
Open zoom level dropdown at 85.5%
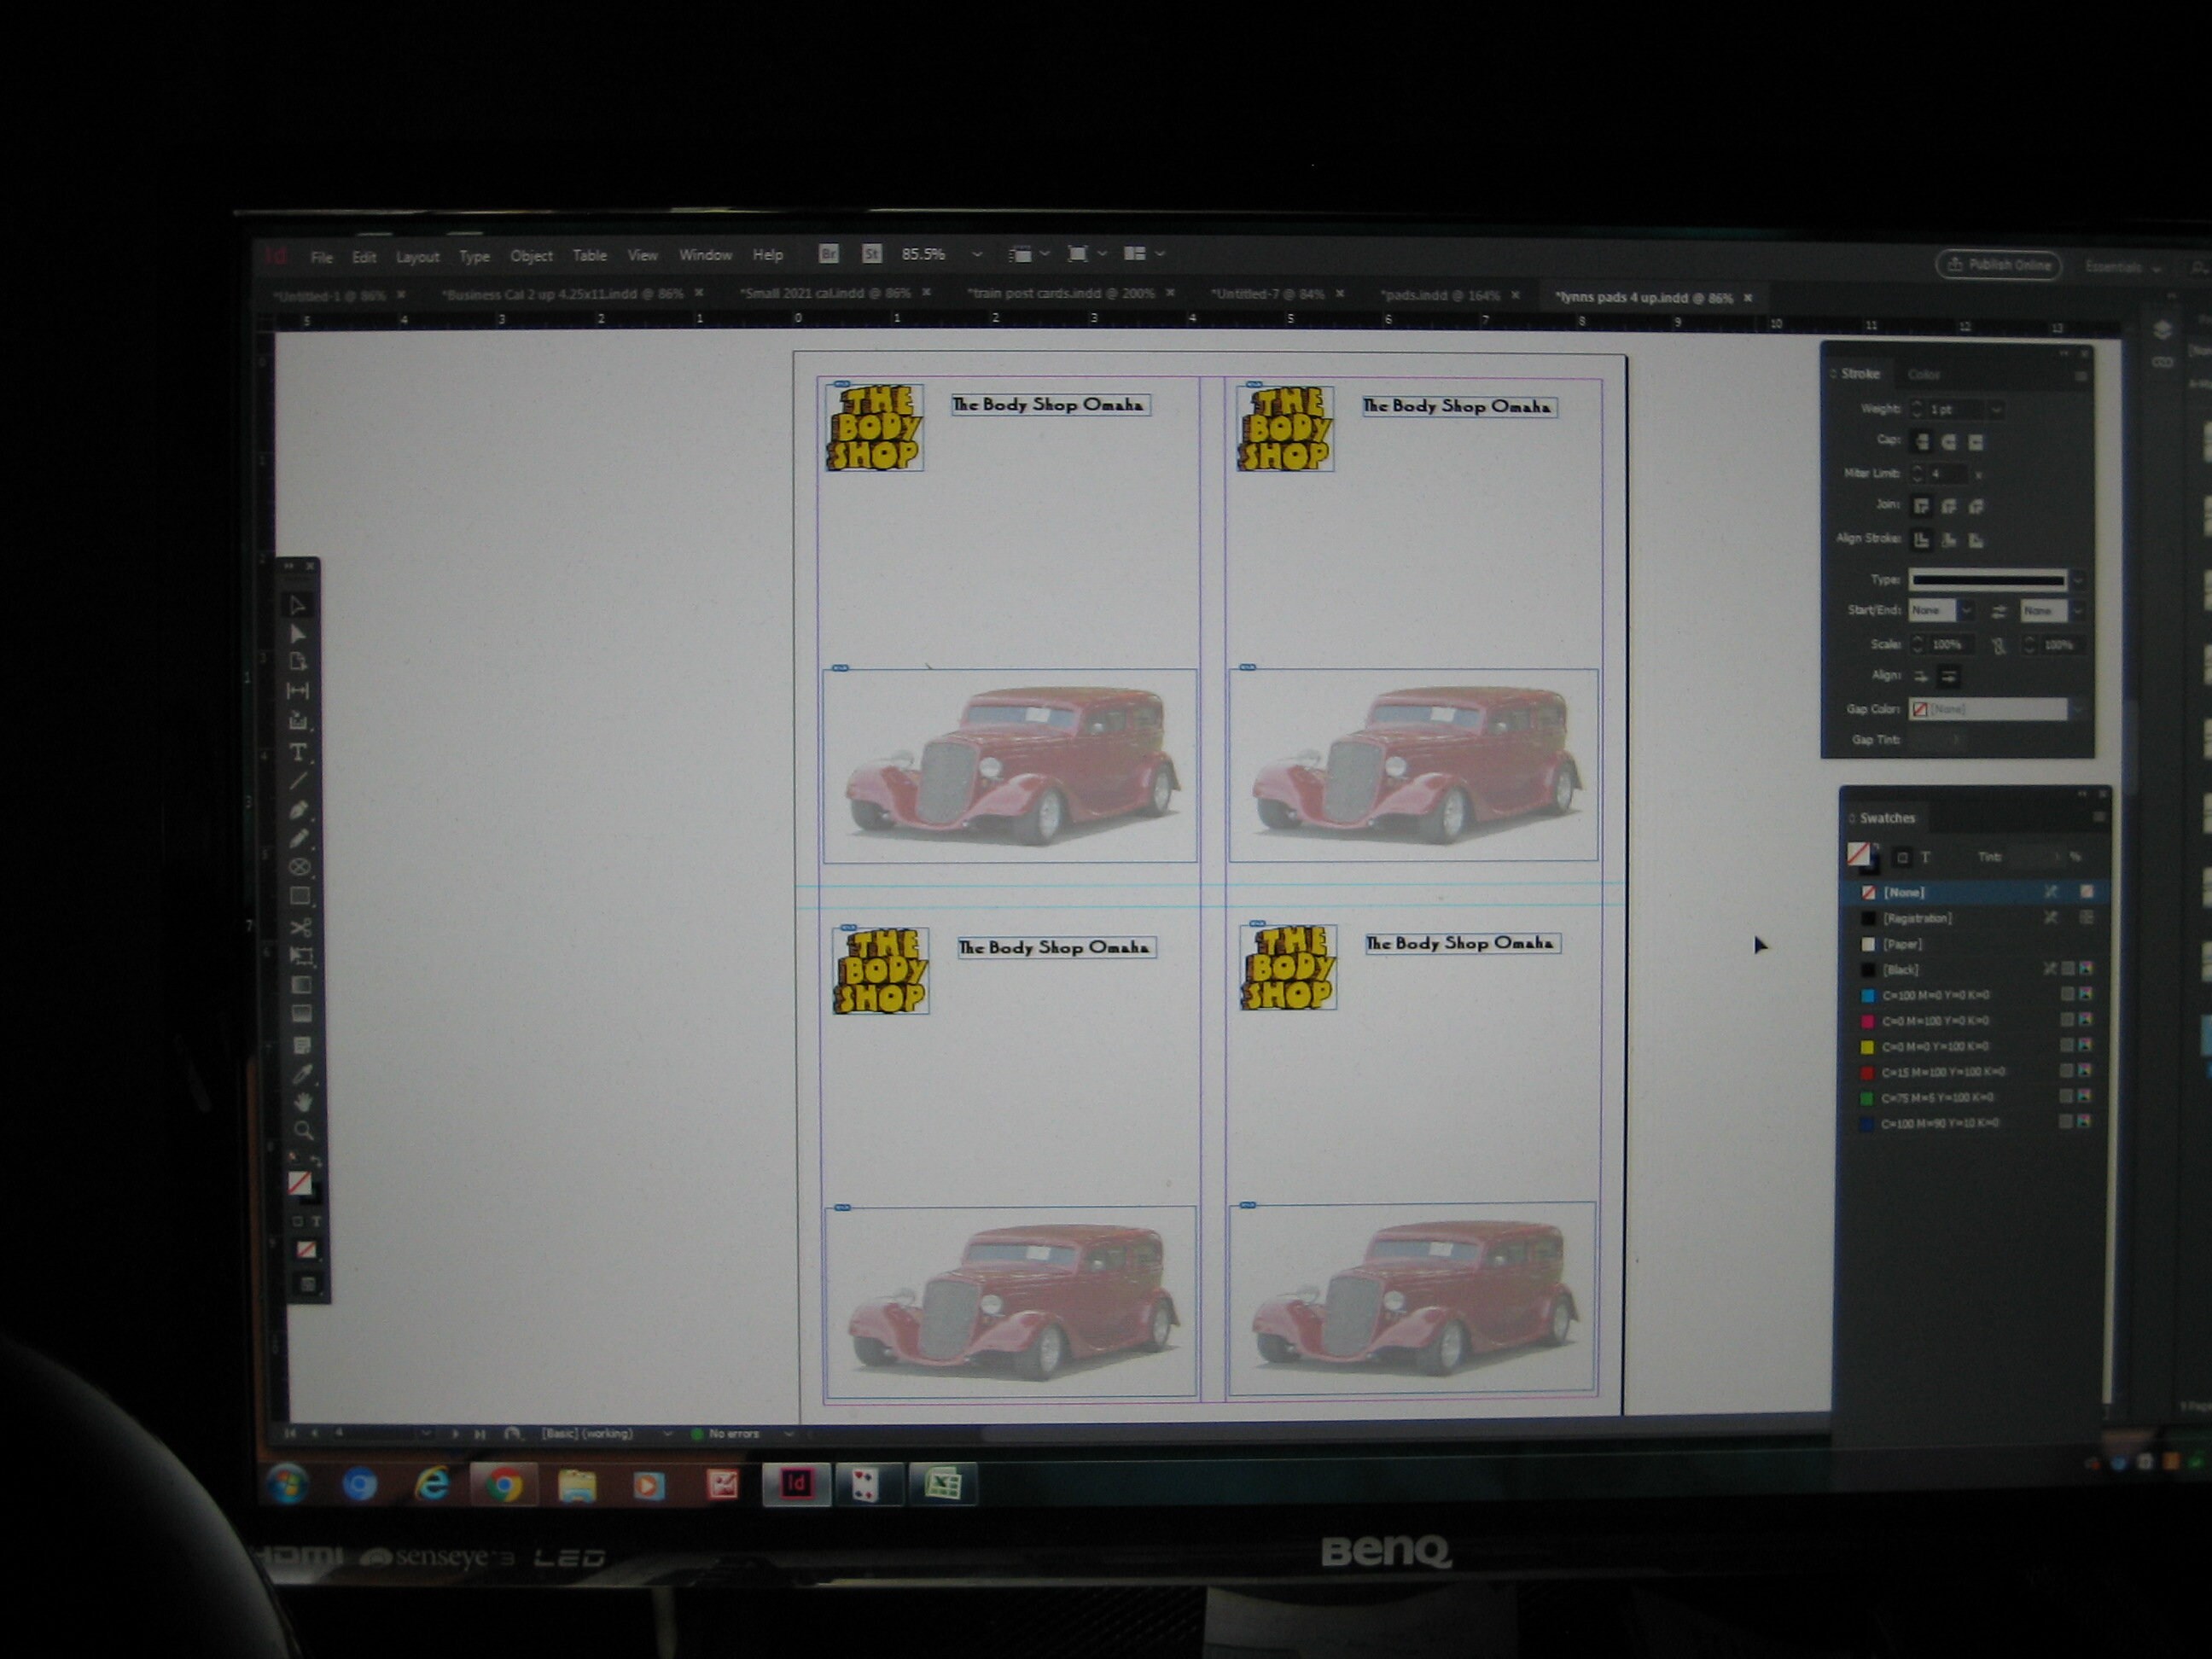(x=977, y=254)
